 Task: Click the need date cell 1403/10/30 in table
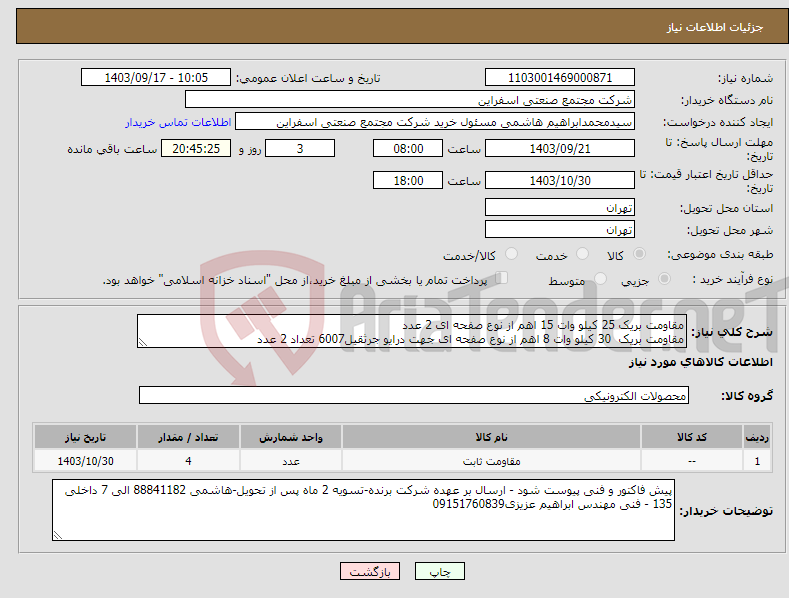click(x=86, y=461)
